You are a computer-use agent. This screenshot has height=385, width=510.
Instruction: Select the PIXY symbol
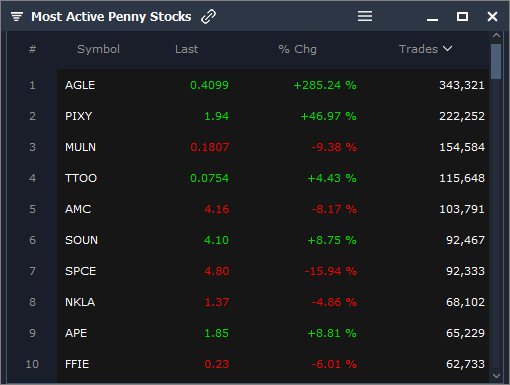tap(79, 116)
